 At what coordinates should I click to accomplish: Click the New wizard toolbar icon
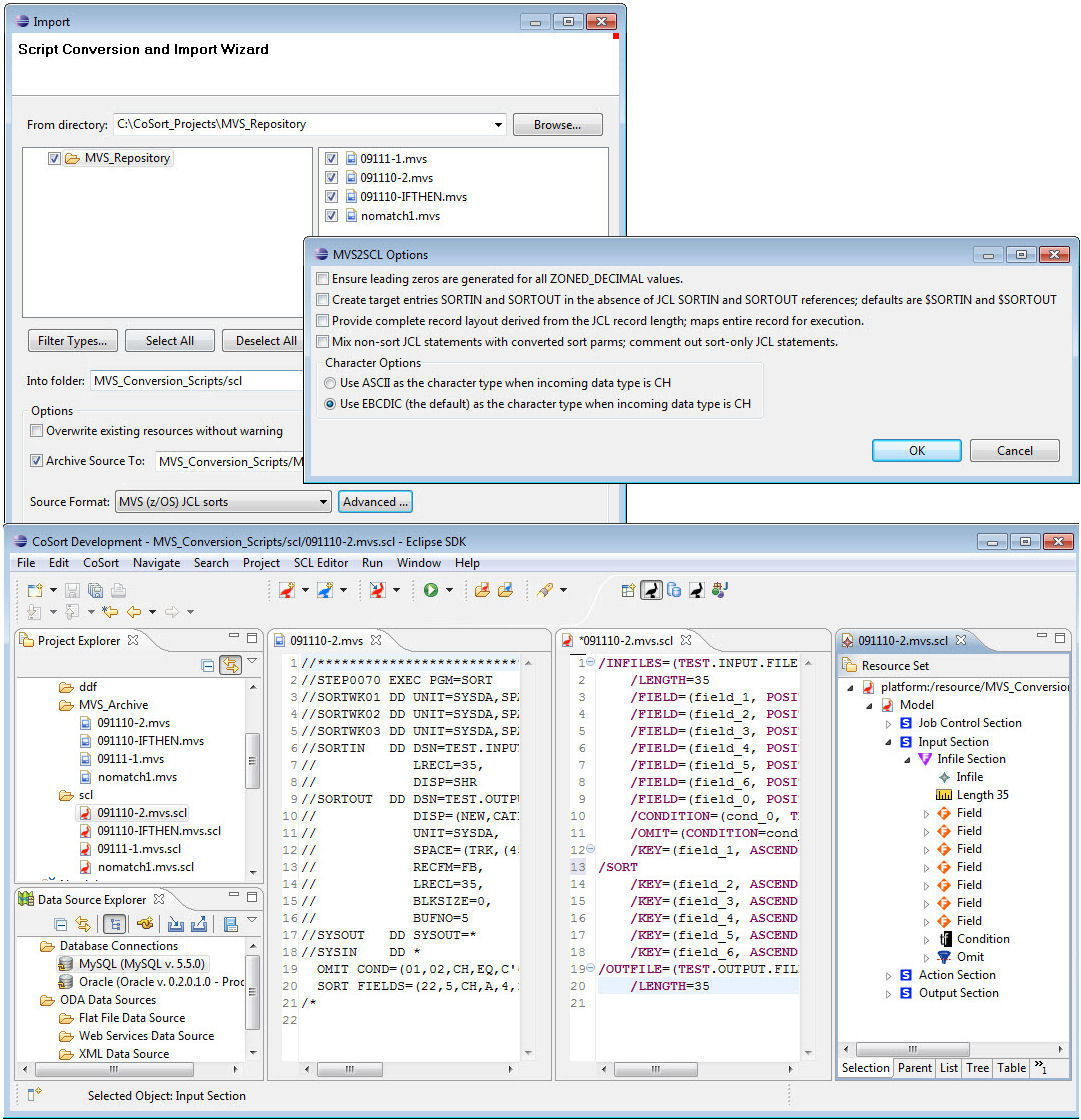pyautogui.click(x=34, y=590)
